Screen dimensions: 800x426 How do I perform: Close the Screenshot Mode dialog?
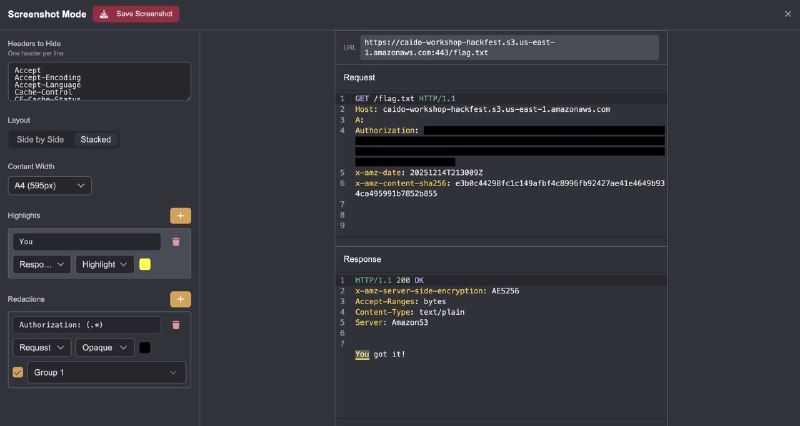pyautogui.click(x=787, y=14)
